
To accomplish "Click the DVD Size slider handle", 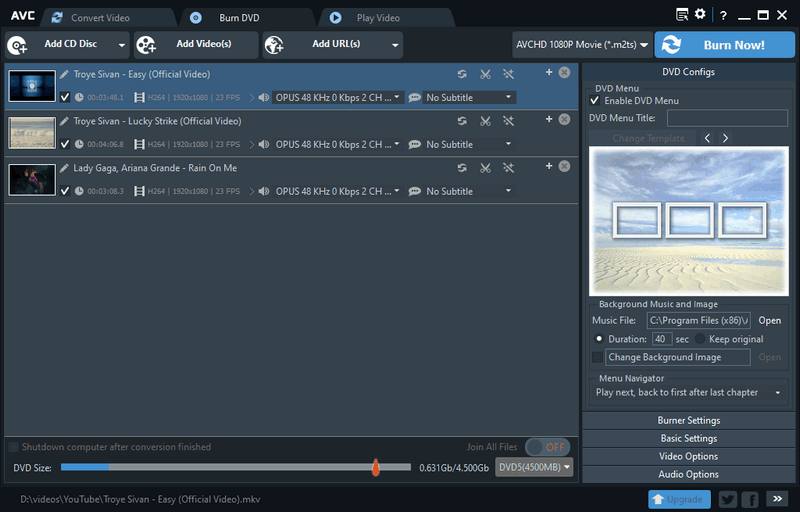I will [376, 467].
